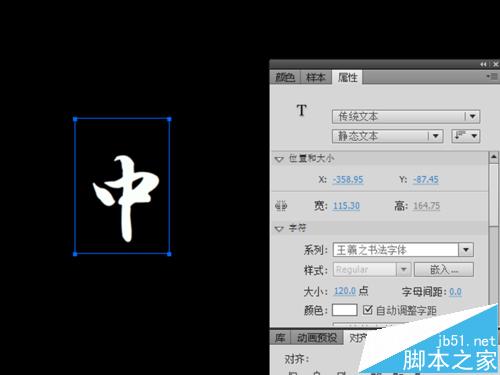Collapse the 位置和大小 section
The height and width of the screenshot is (375, 500).
pos(279,159)
